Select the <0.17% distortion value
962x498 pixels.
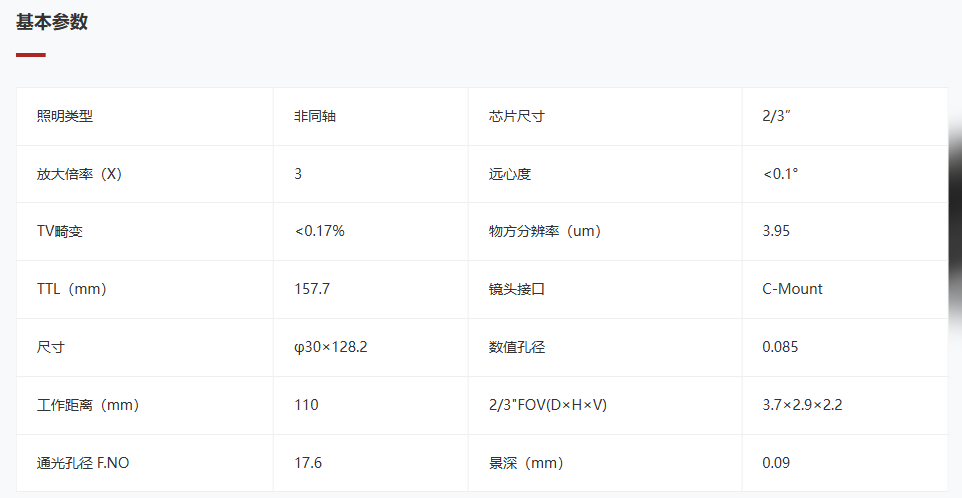pyautogui.click(x=320, y=231)
